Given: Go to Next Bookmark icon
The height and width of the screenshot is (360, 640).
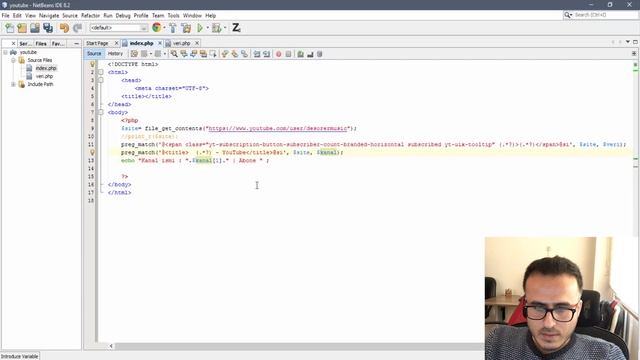Looking at the screenshot, I should 235,54.
